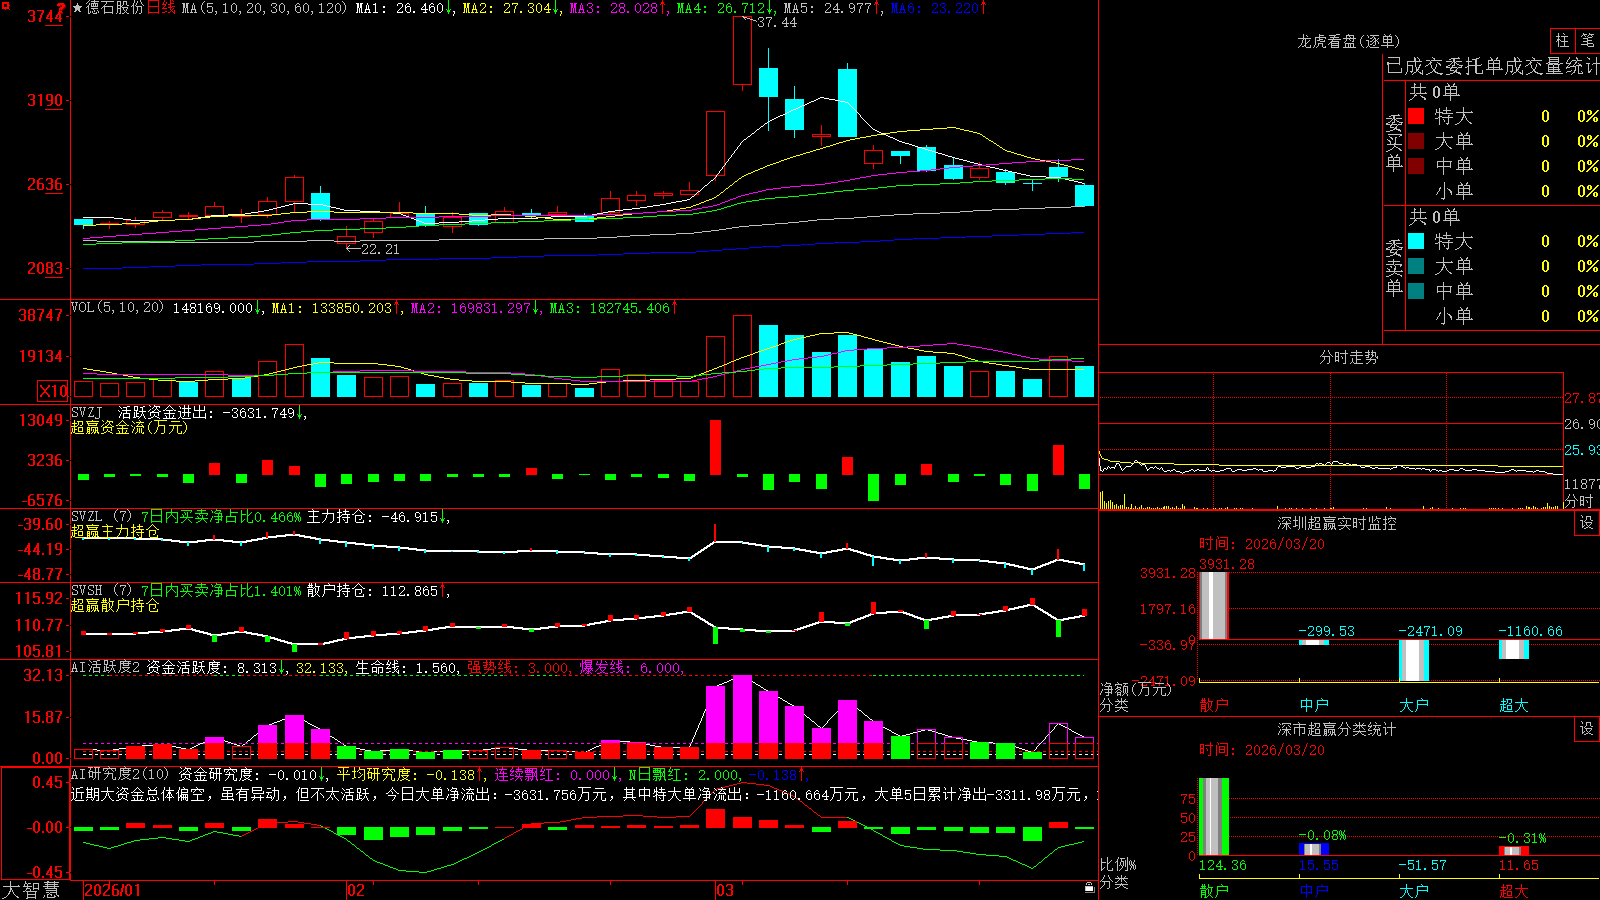Open MA(5,10,20,30,60,120) indicator parameters
Screen dimensions: 1600x900
click(264, 8)
